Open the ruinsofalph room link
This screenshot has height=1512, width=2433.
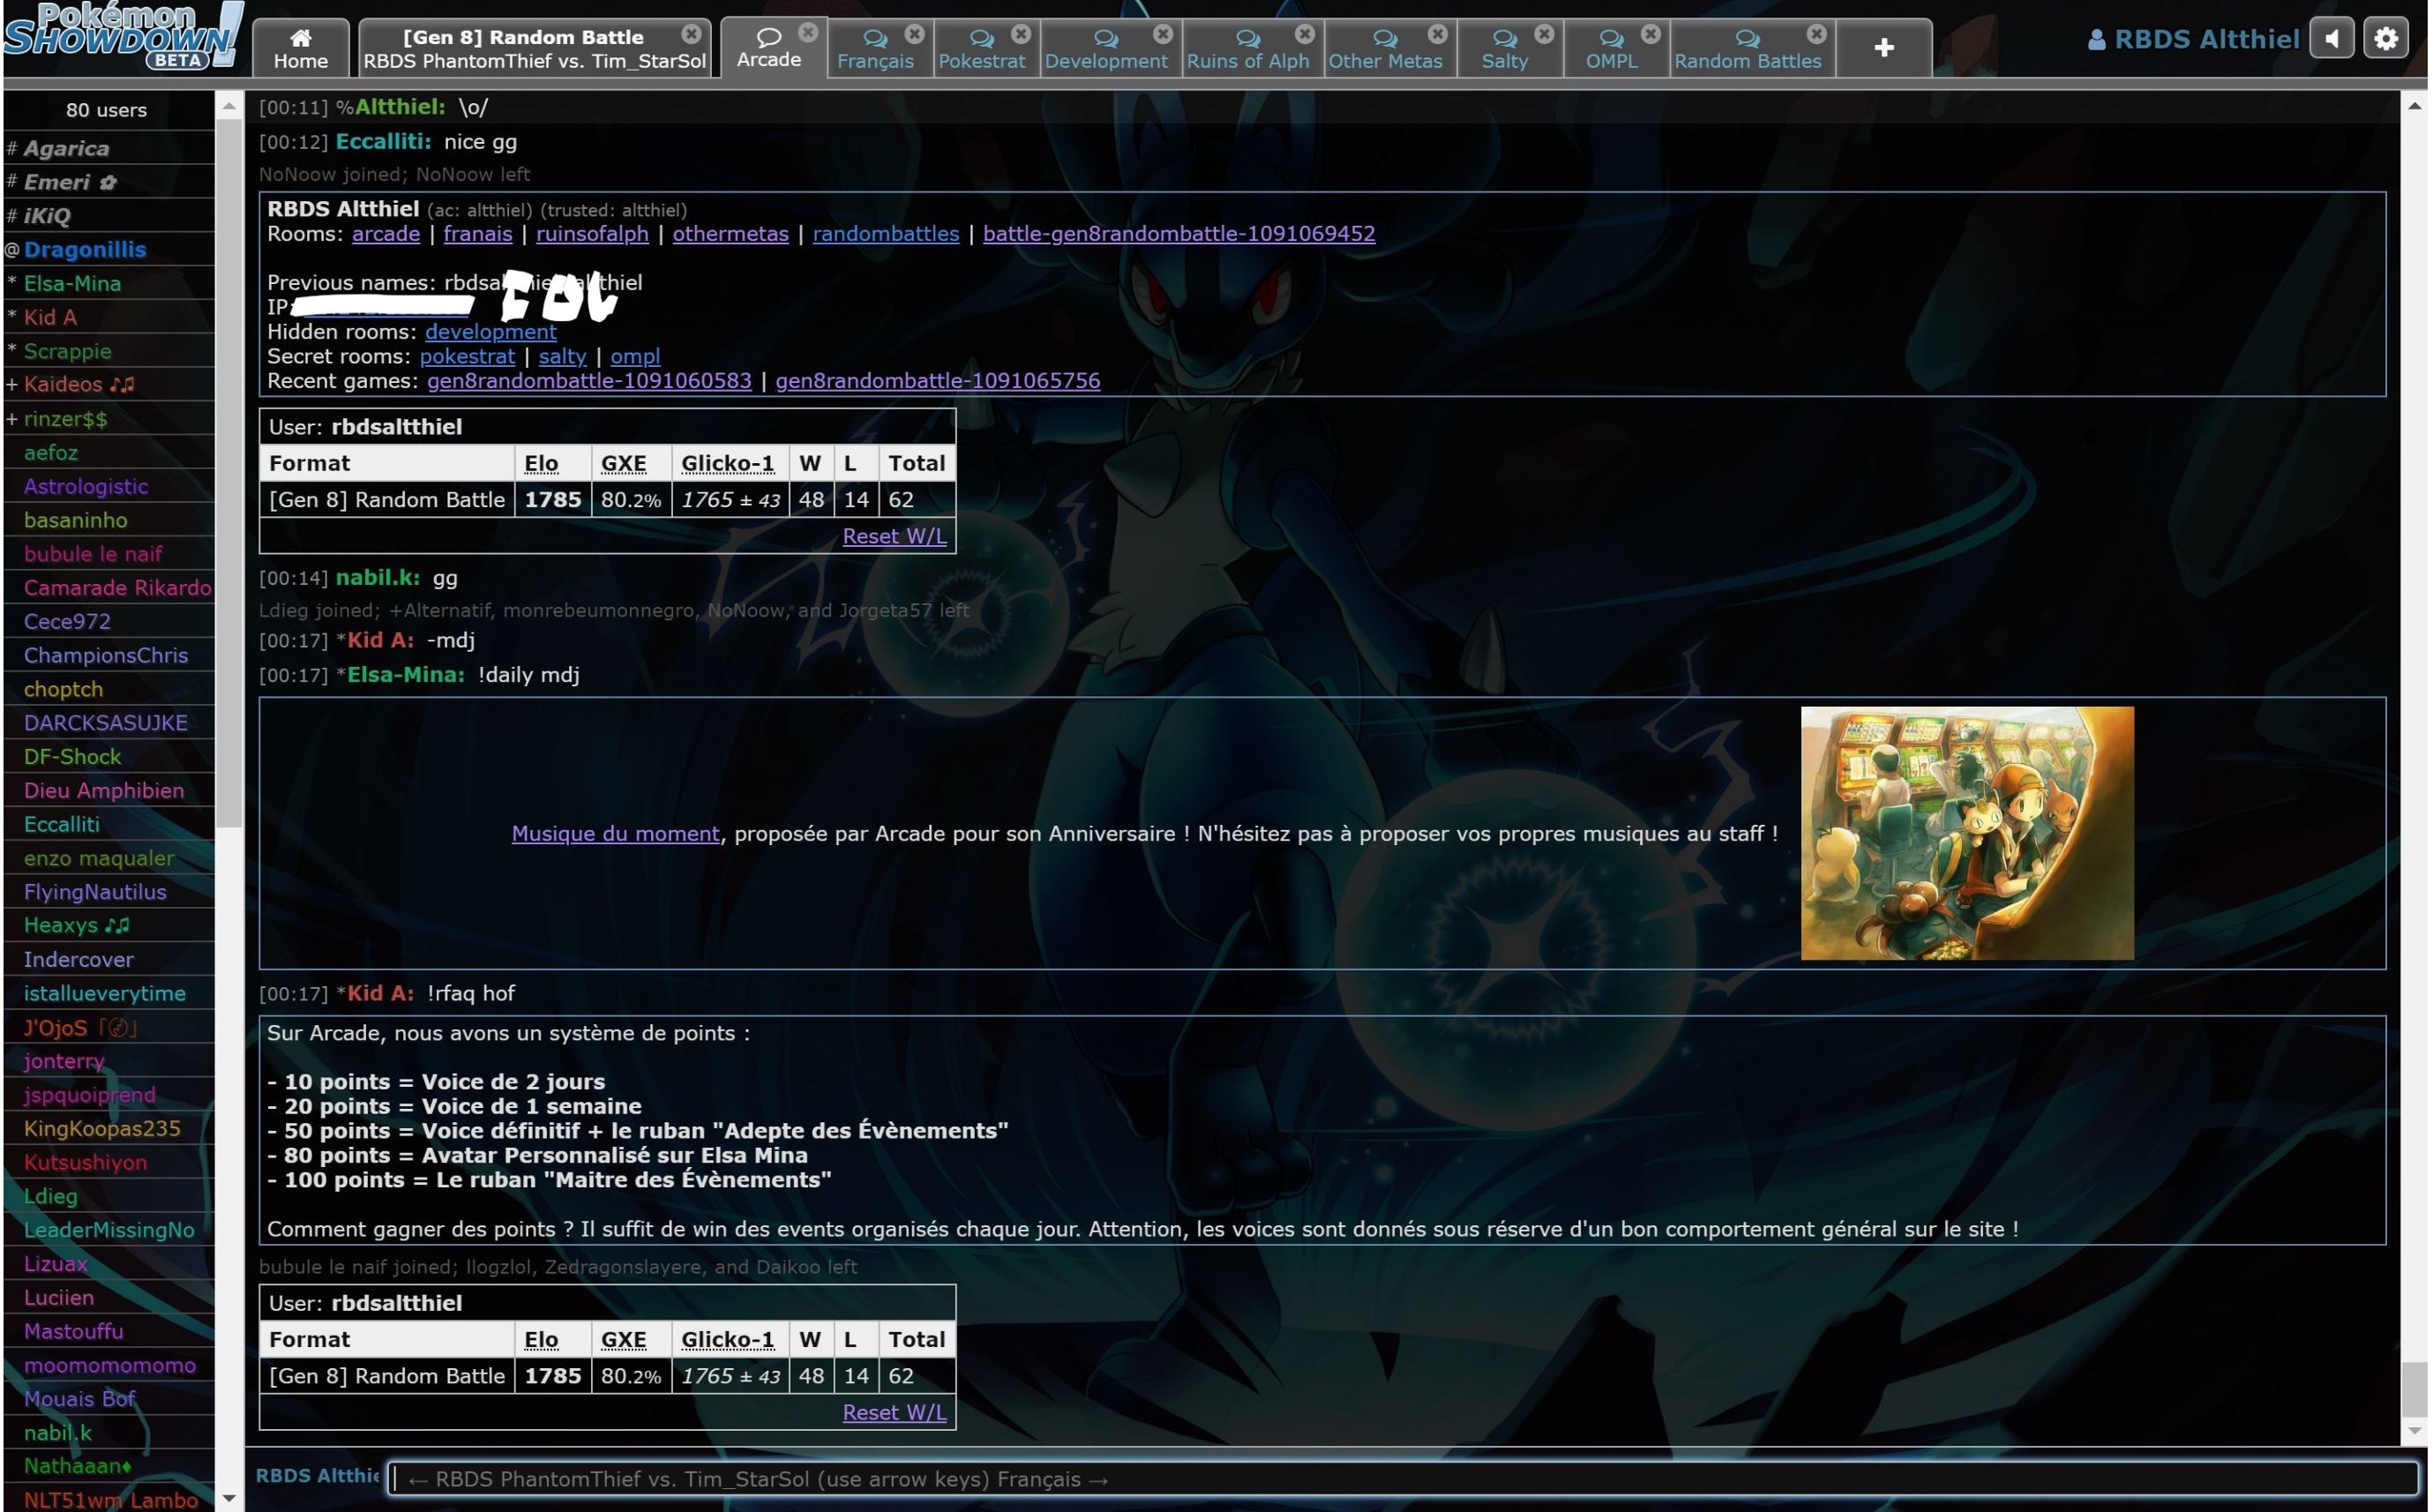(x=592, y=234)
